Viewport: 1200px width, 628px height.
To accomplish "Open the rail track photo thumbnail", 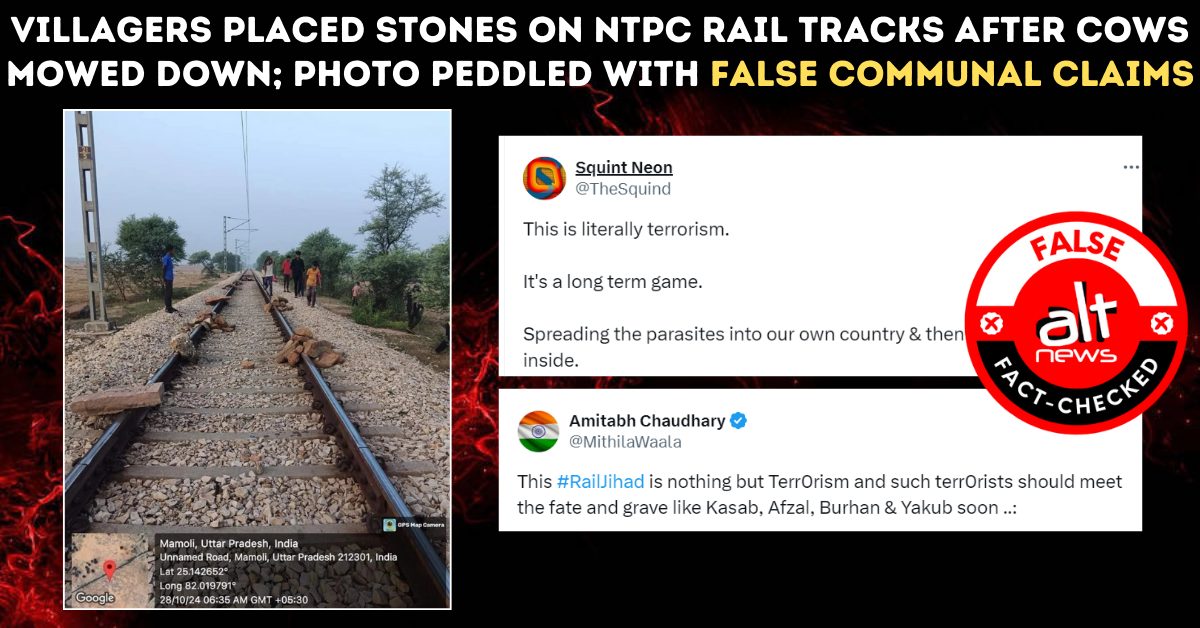I will 258,359.
